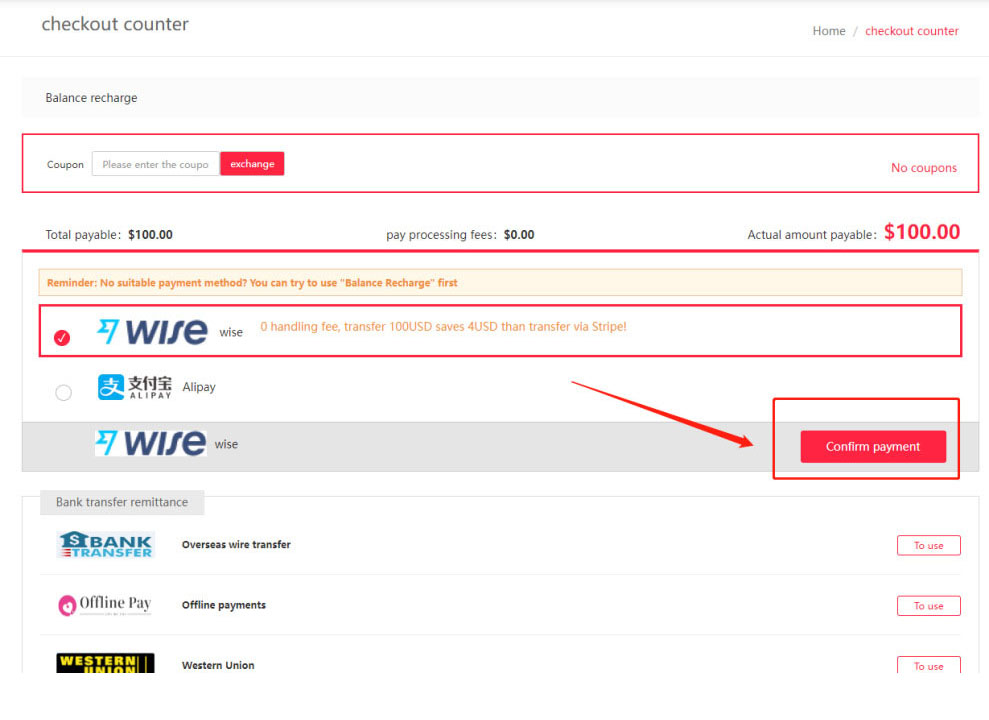Click the wise label in the gray bar
Viewport: 989px width, 720px height.
pos(226,444)
